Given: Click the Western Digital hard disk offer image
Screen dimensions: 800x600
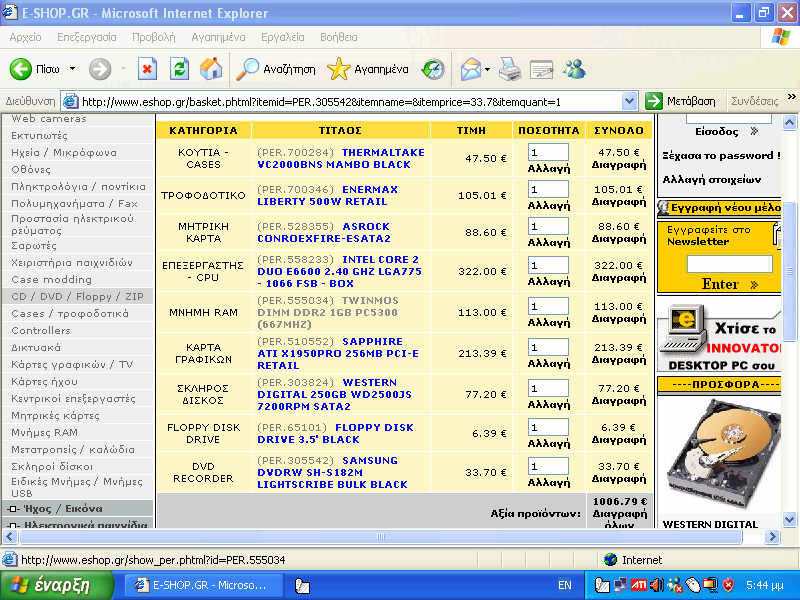Looking at the screenshot, I should 721,454.
